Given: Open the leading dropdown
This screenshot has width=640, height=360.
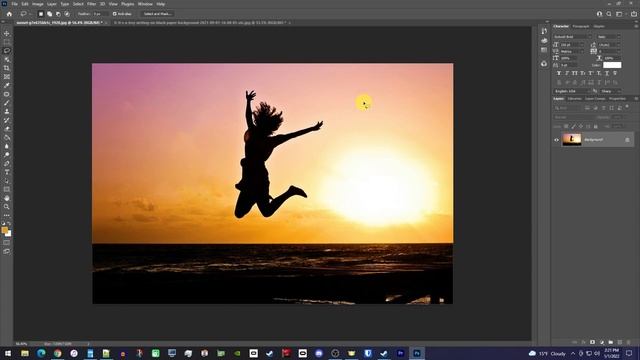Looking at the screenshot, I should click(609, 44).
